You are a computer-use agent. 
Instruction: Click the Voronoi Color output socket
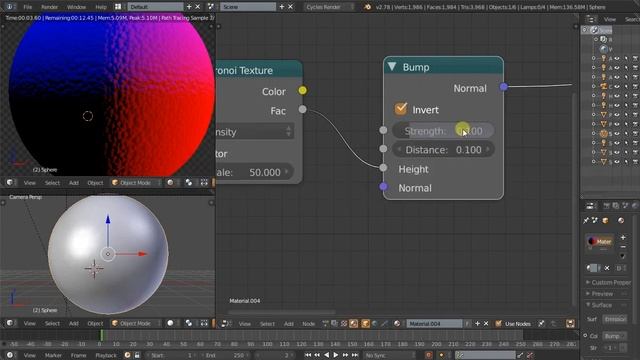click(x=302, y=90)
